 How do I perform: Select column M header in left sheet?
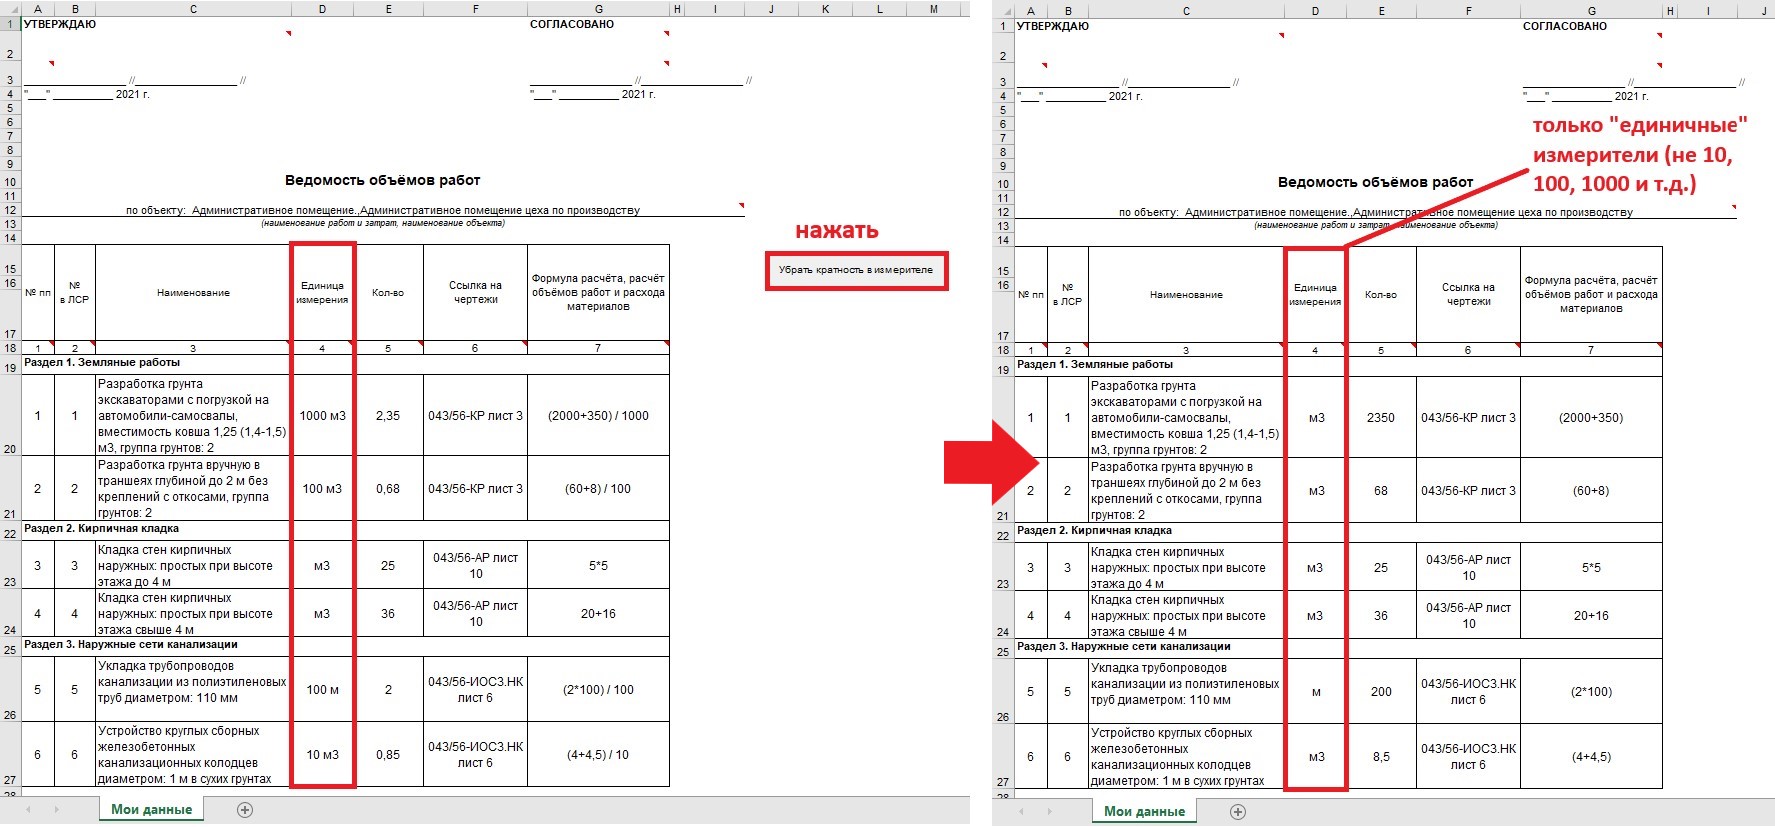[934, 9]
